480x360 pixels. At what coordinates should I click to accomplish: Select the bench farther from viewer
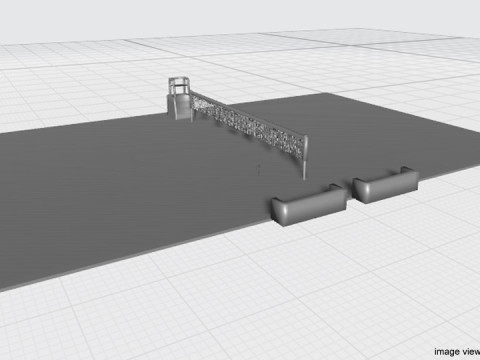pos(386,185)
